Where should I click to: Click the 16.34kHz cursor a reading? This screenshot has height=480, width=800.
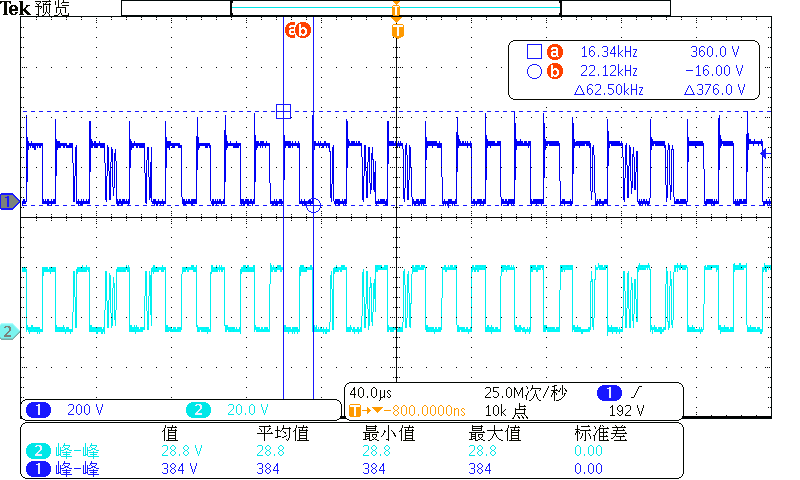coord(609,52)
